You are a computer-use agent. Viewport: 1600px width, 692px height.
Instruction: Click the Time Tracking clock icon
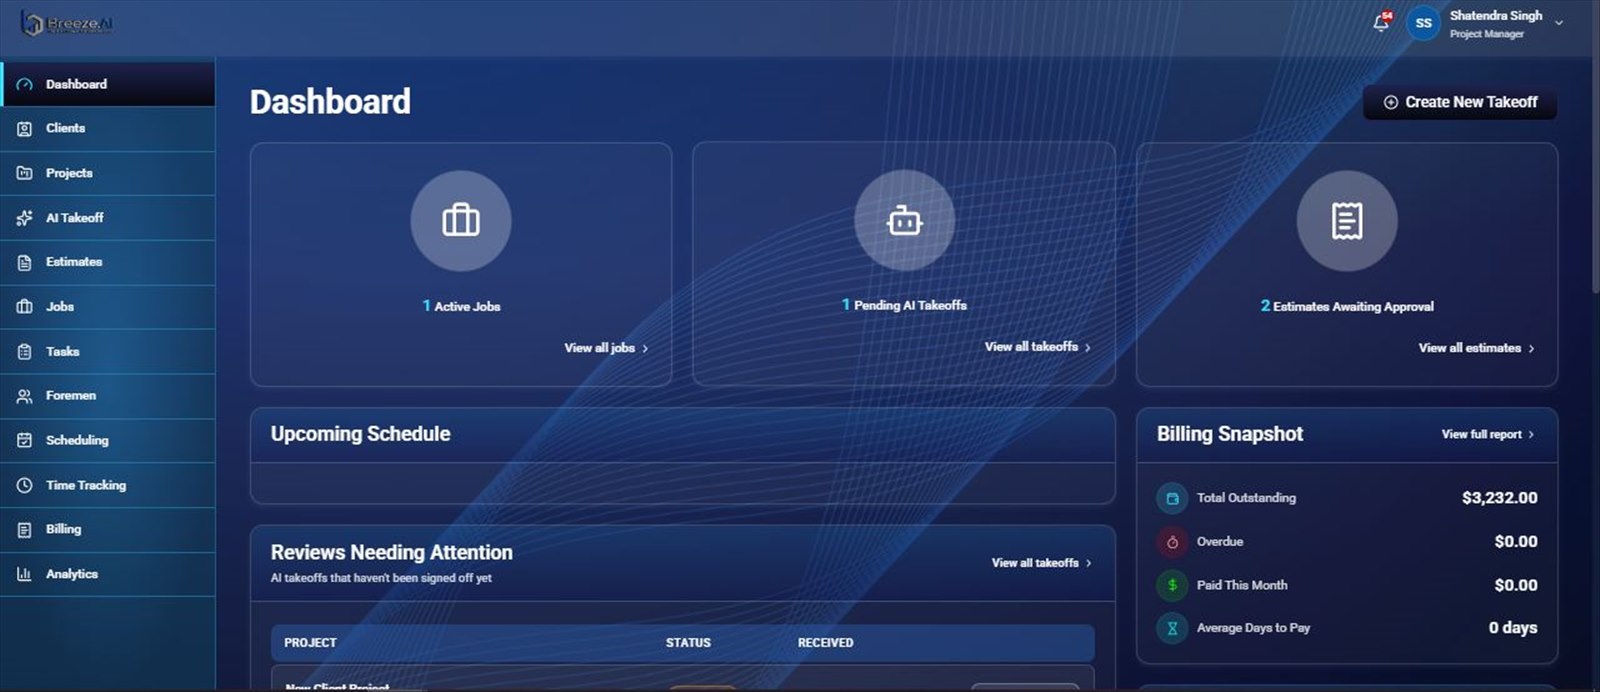(x=25, y=485)
